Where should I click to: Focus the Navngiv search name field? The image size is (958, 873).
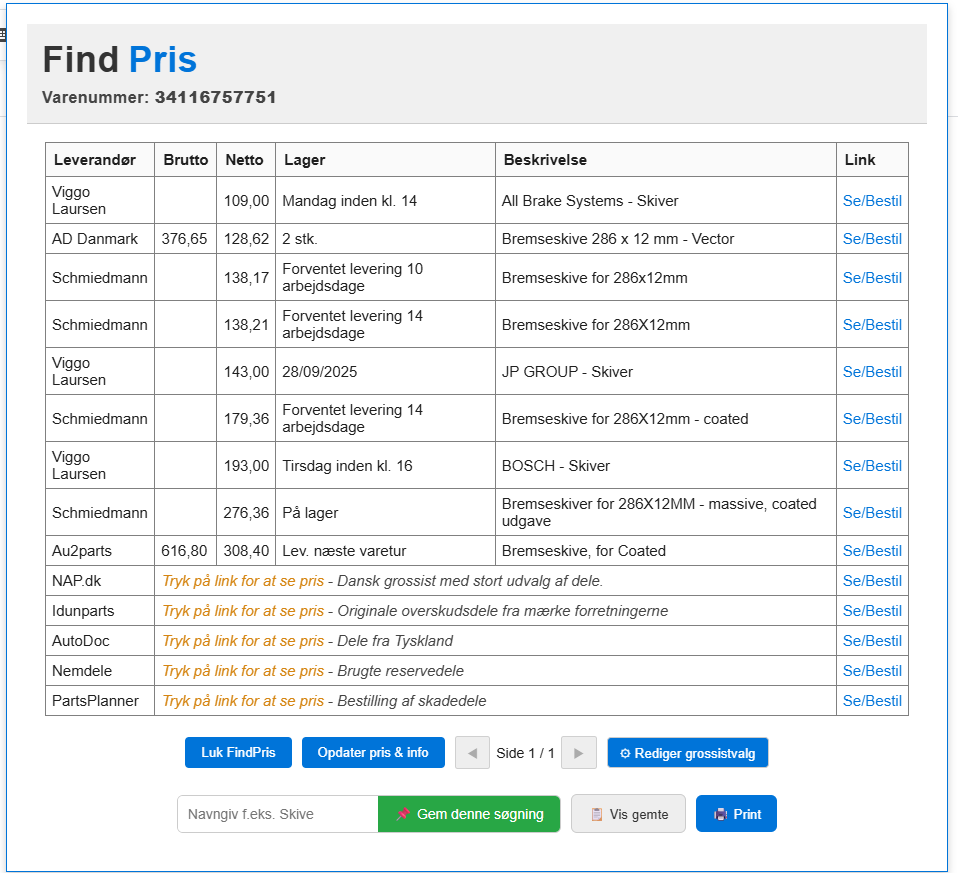click(277, 814)
